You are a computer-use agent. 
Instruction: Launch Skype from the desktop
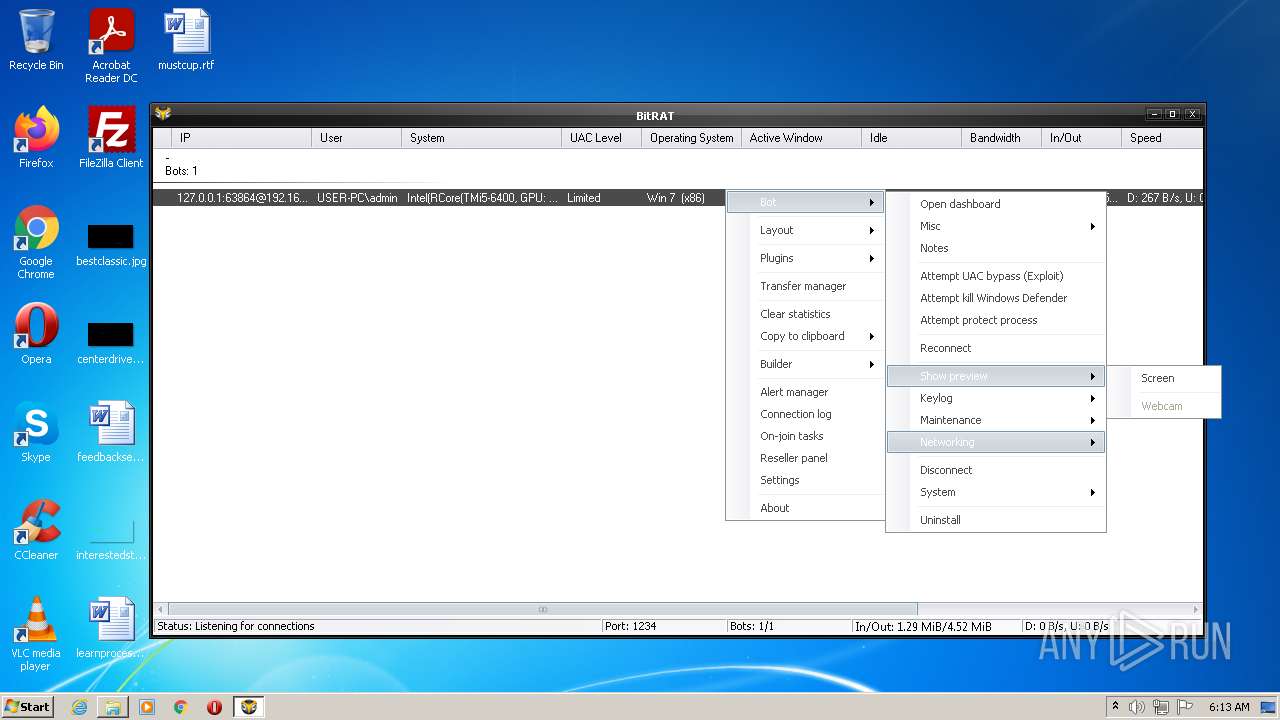click(36, 432)
